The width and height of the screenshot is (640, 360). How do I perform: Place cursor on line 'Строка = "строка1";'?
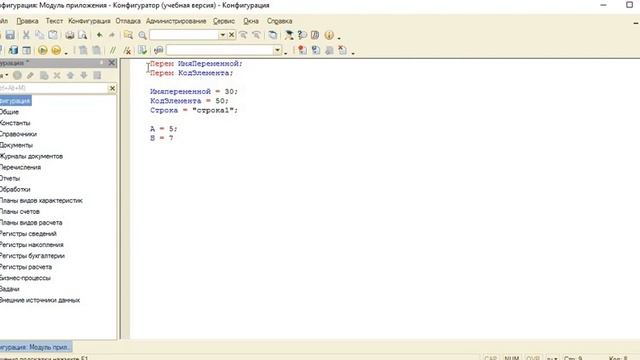click(x=193, y=110)
